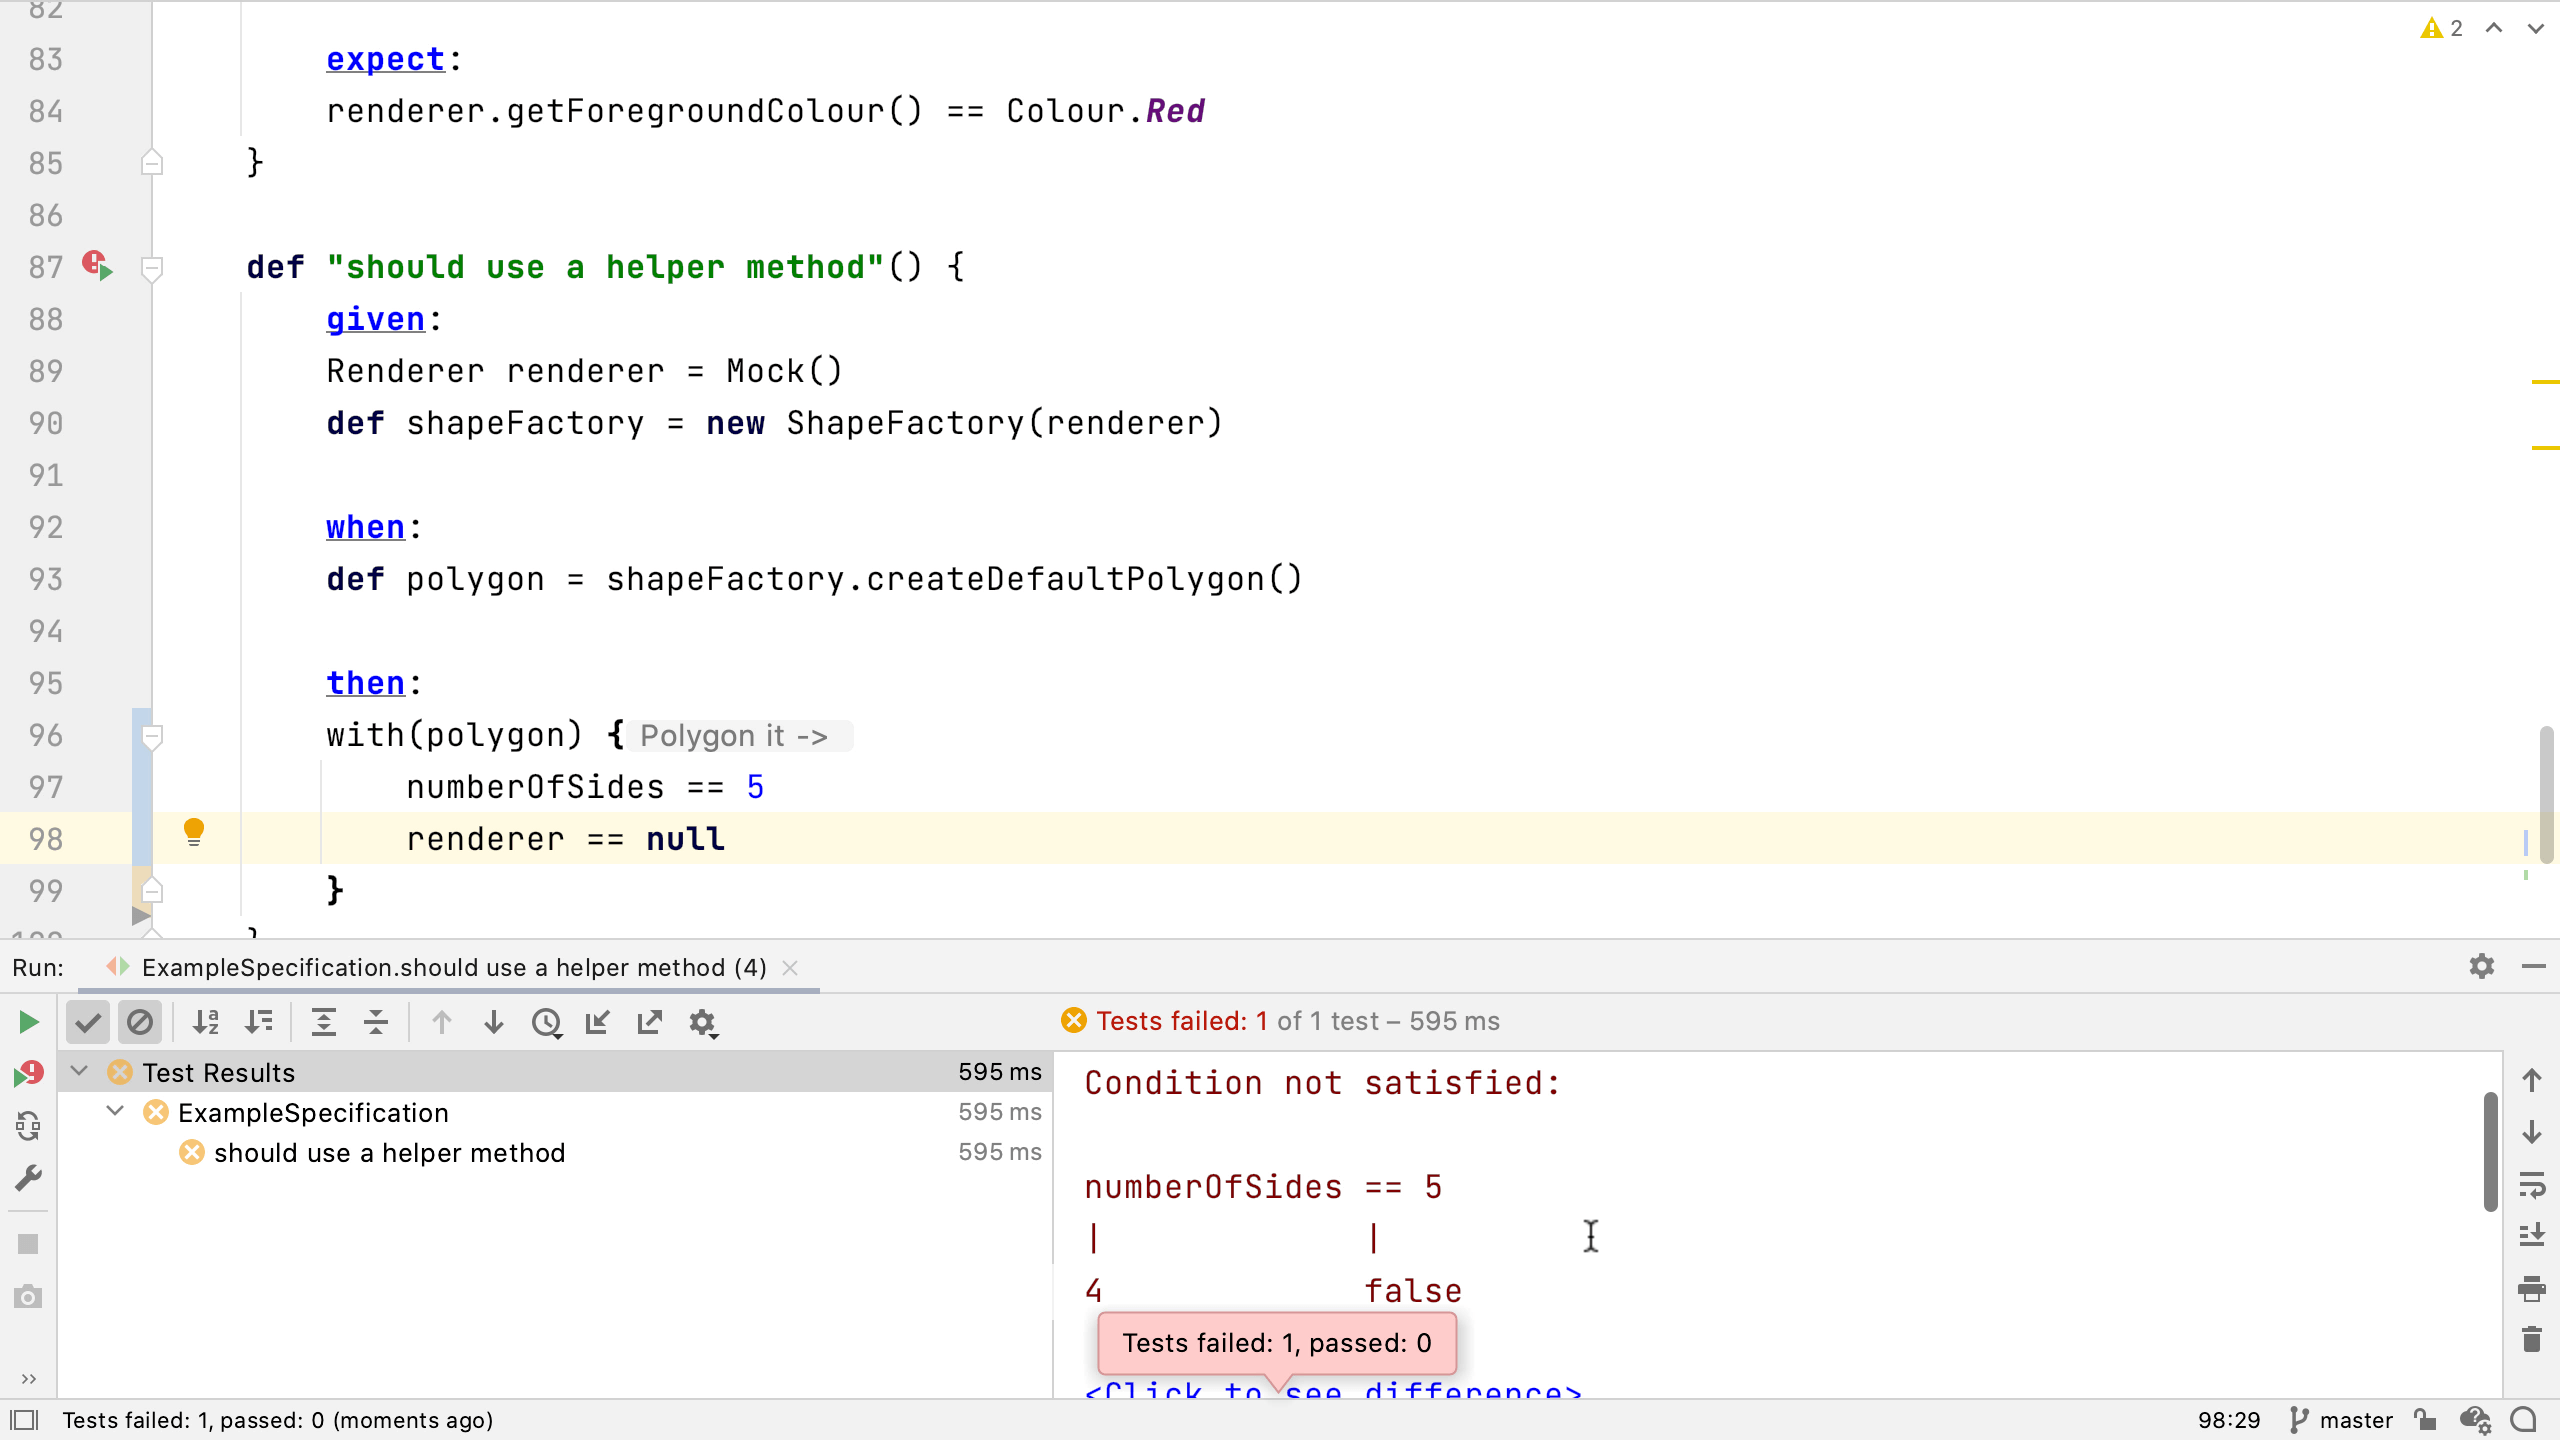Collapse the ExampleSpecification node
This screenshot has width=2560, height=1440.
point(115,1112)
